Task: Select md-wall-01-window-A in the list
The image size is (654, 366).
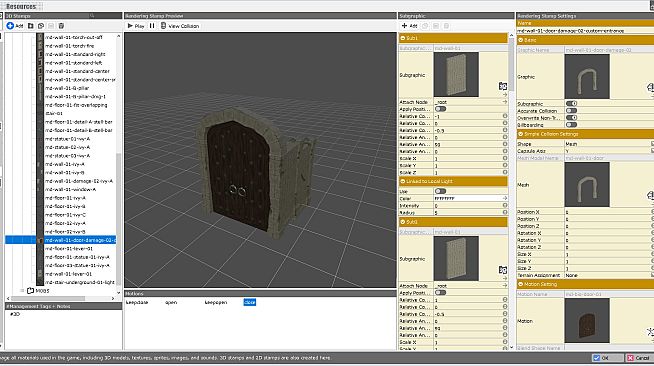Action: pyautogui.click(x=70, y=189)
